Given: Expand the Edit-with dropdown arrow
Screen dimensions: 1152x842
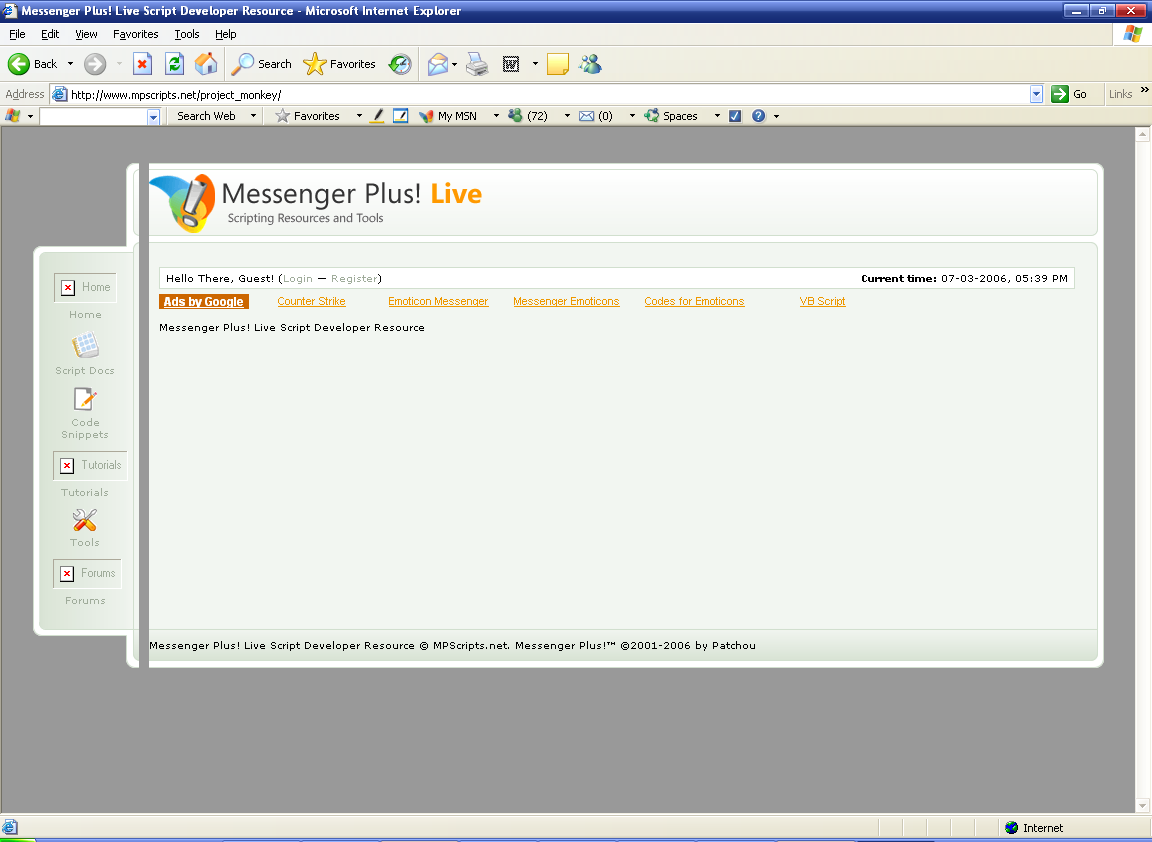Looking at the screenshot, I should coord(535,65).
